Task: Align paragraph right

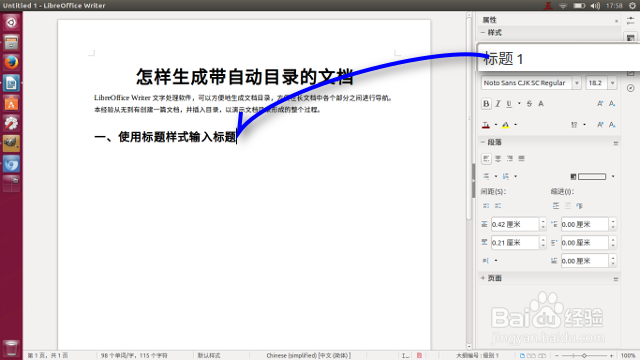Action: click(x=509, y=158)
